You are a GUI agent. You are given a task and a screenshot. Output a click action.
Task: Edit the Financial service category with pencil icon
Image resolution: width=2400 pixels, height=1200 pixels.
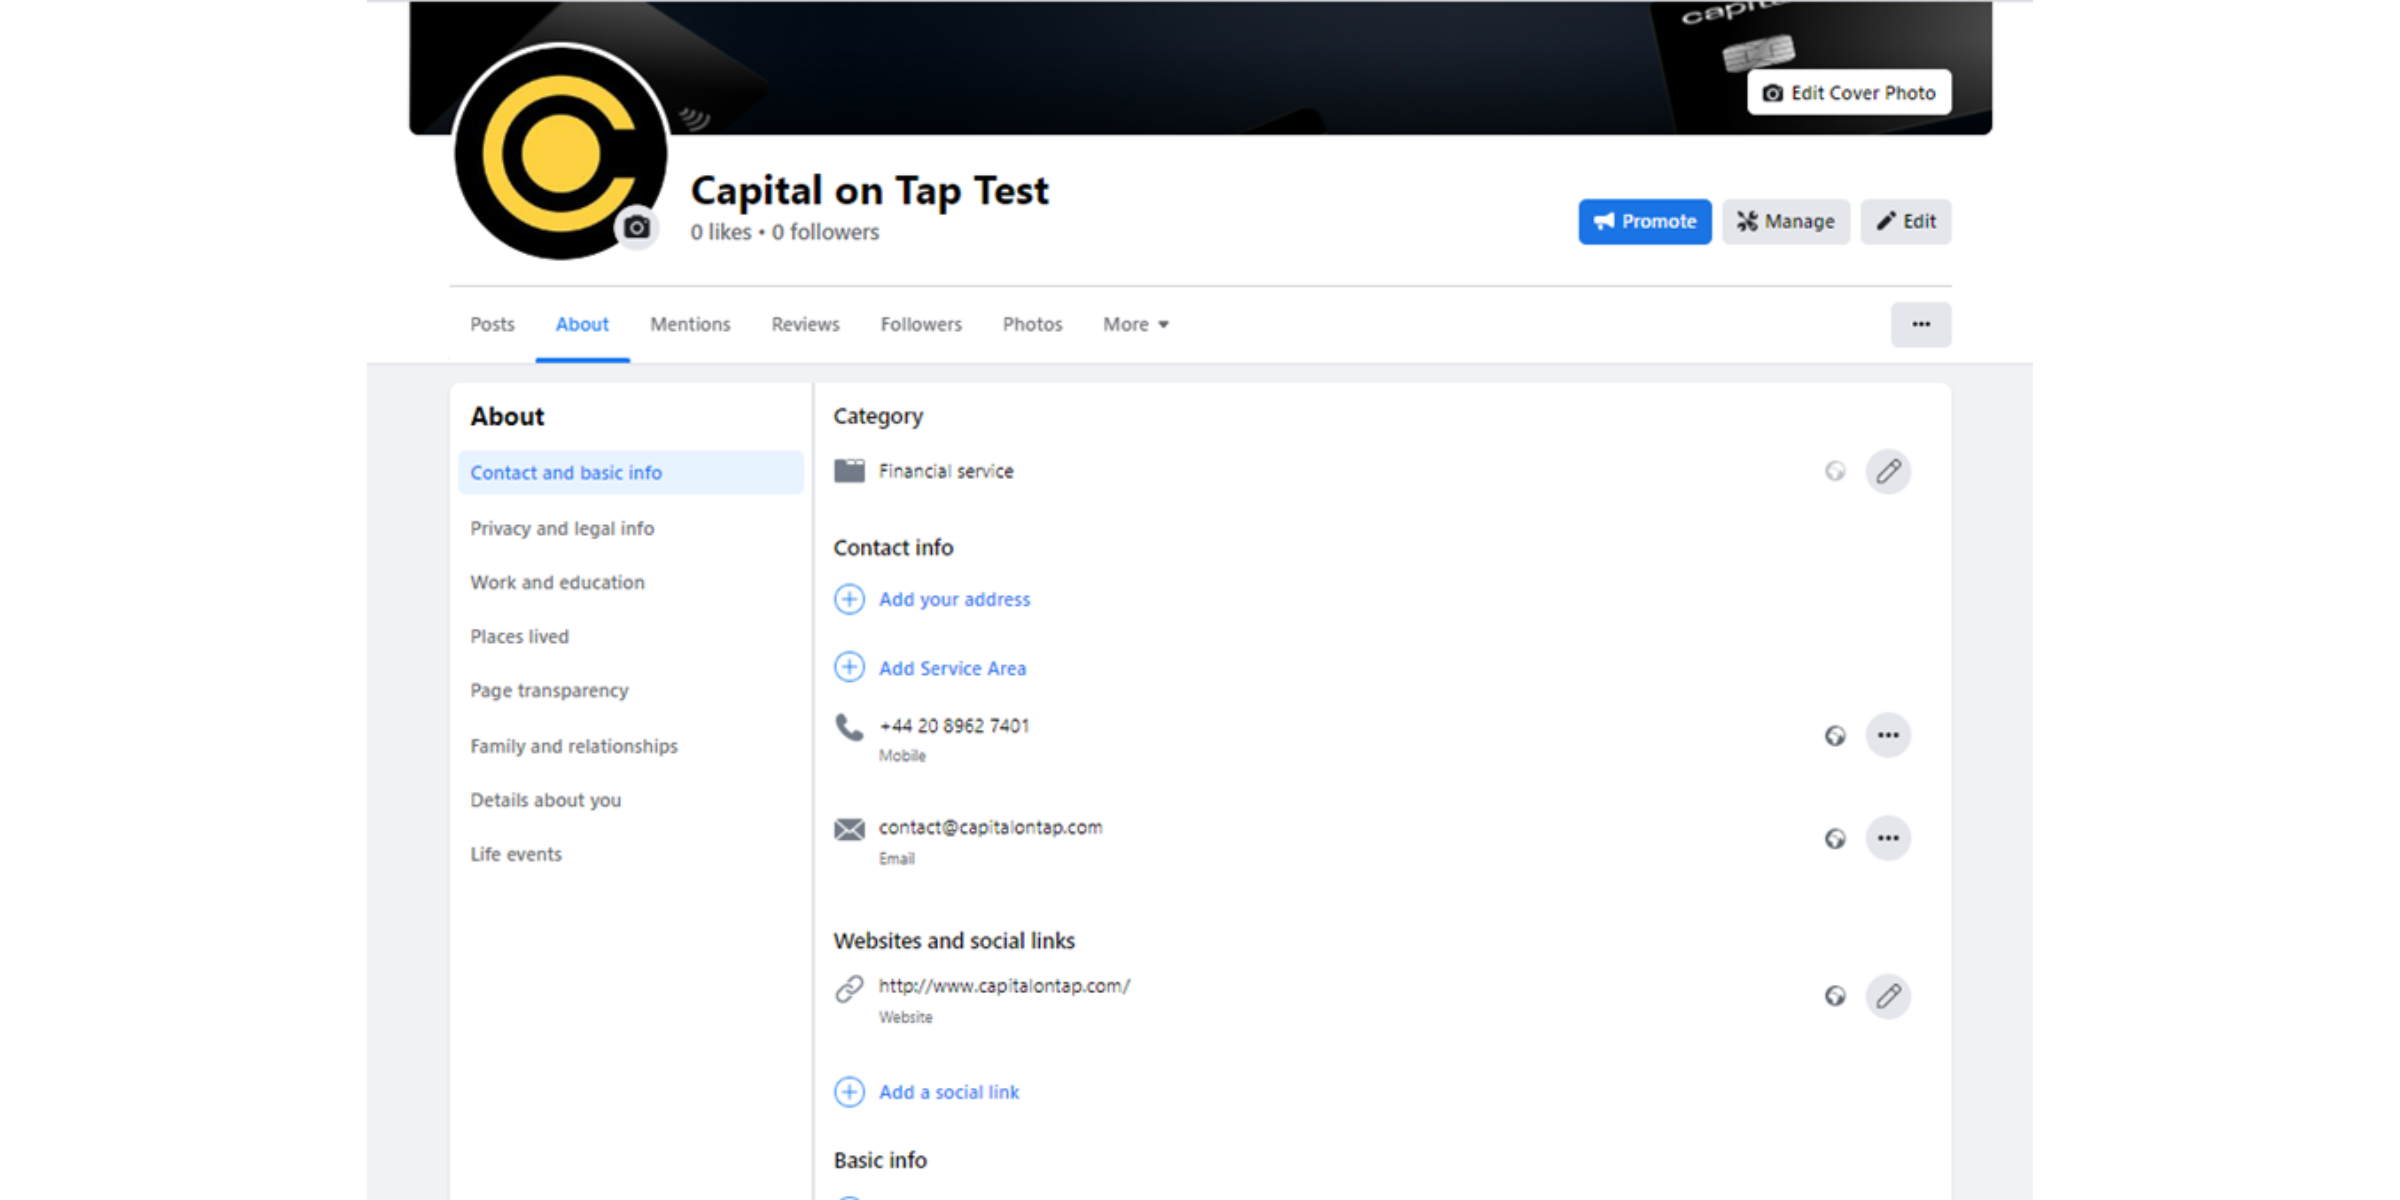(1888, 471)
